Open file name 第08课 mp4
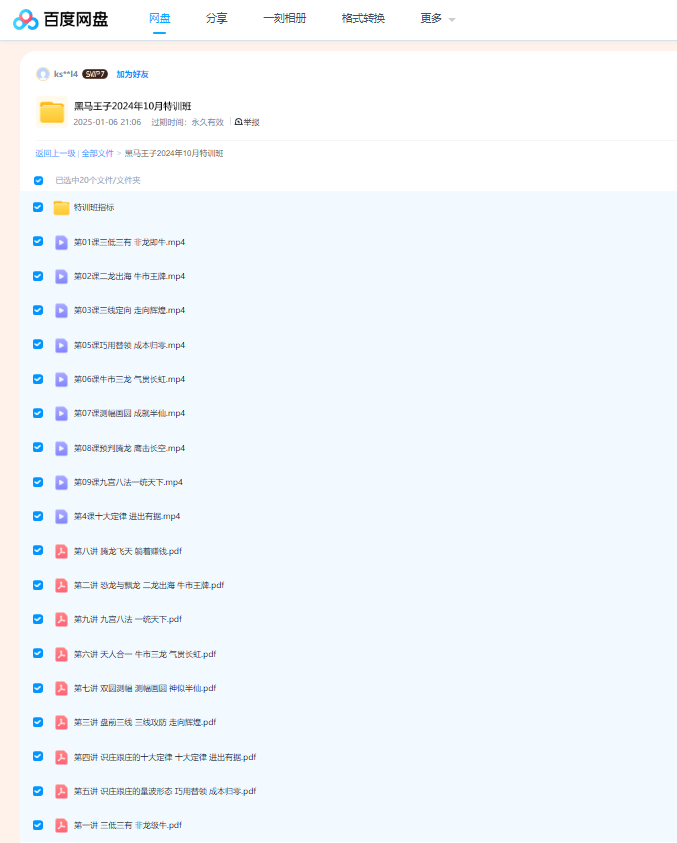Viewport: 677px width, 843px height. coord(129,448)
